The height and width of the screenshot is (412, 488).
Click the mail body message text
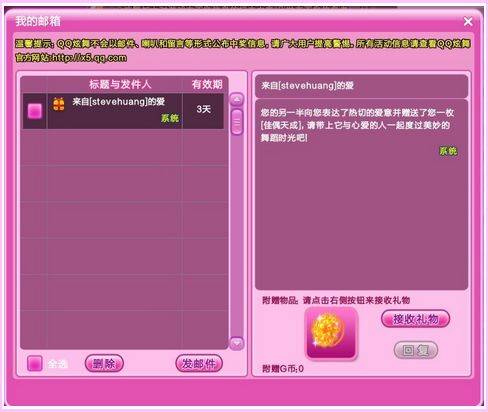[x=357, y=125]
